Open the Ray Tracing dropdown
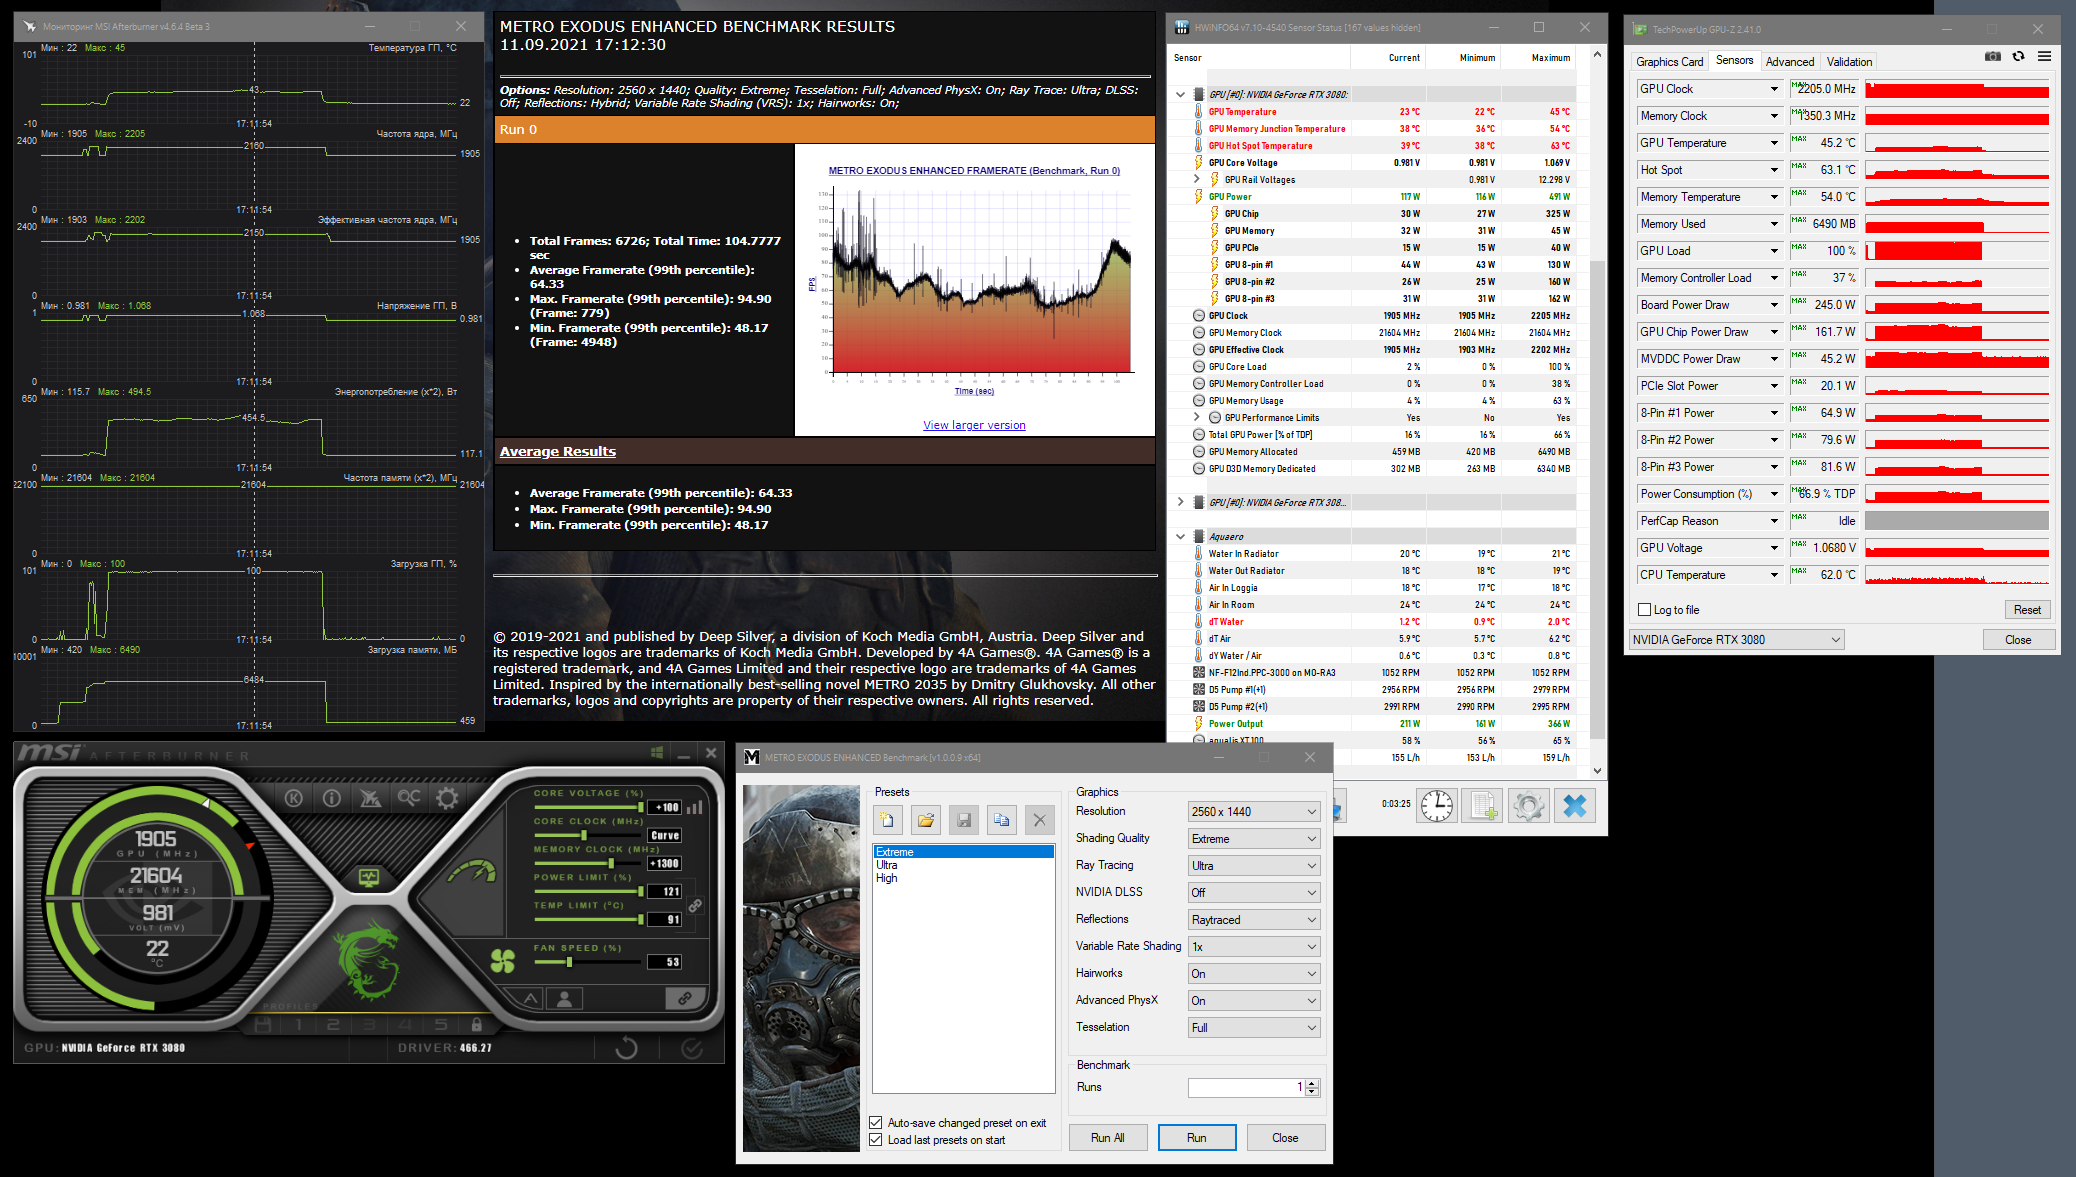This screenshot has width=2076, height=1177. pyautogui.click(x=1254, y=866)
